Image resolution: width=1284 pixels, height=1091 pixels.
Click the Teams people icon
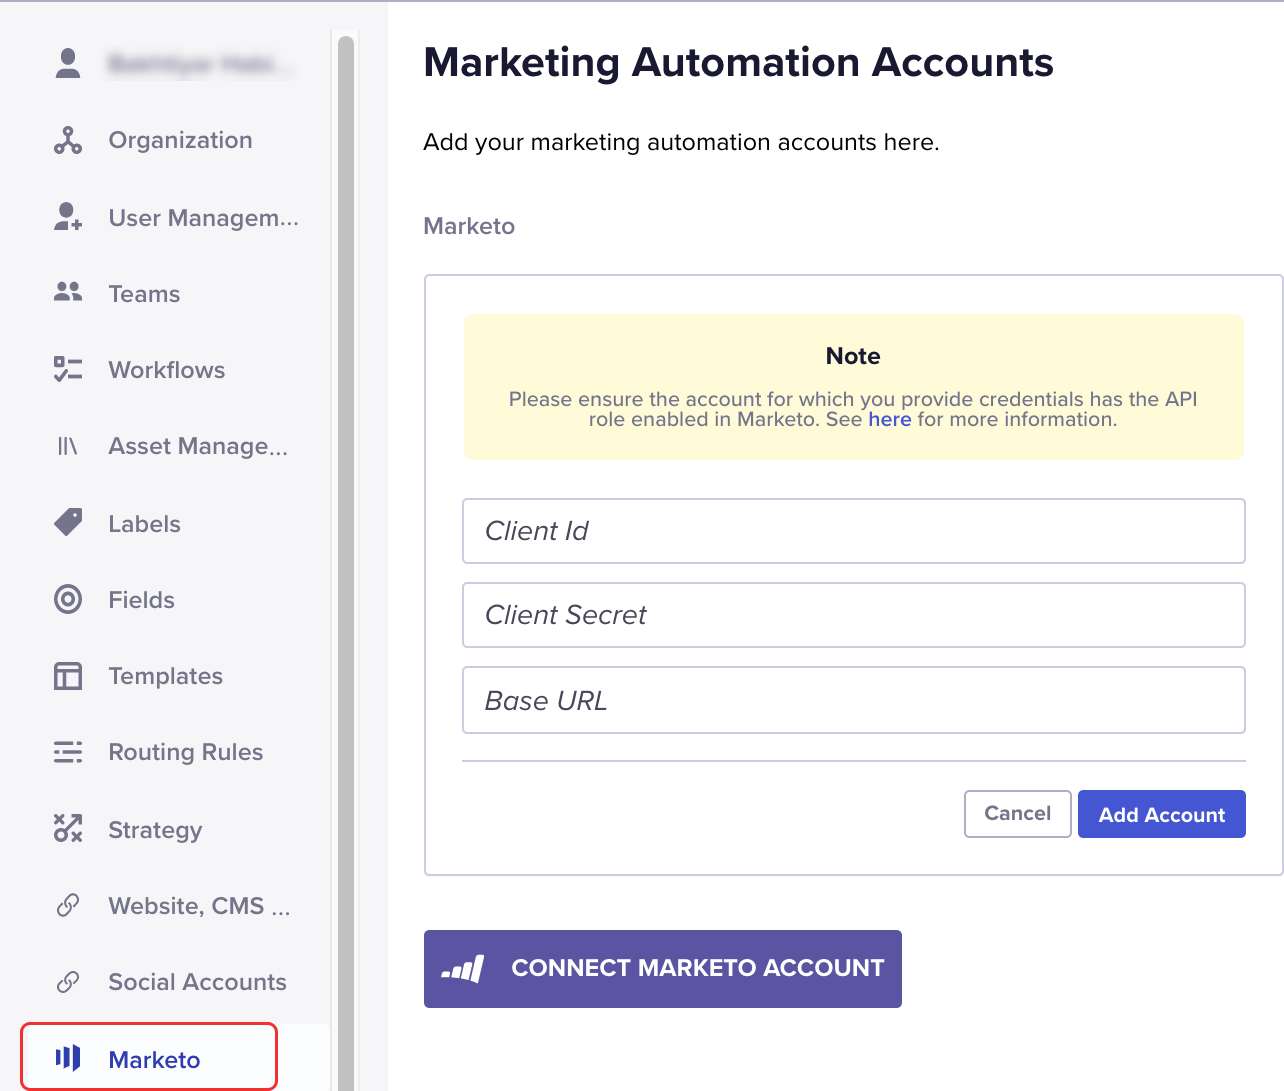pos(68,292)
